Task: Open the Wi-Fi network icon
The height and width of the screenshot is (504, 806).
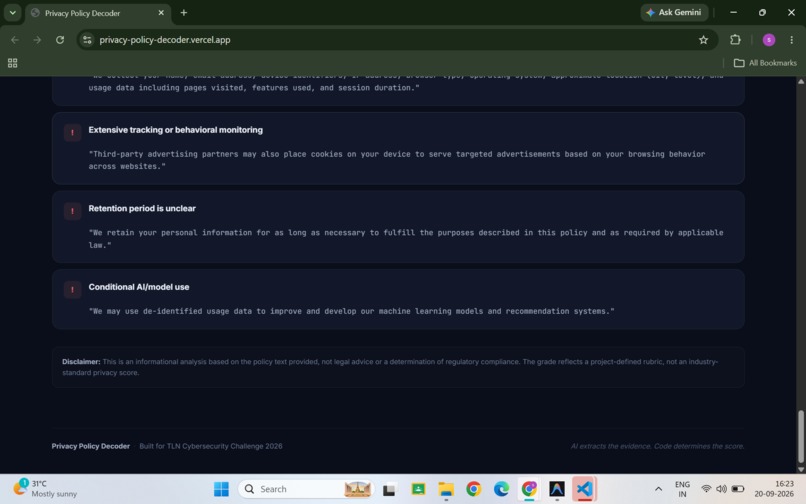Action: click(706, 489)
